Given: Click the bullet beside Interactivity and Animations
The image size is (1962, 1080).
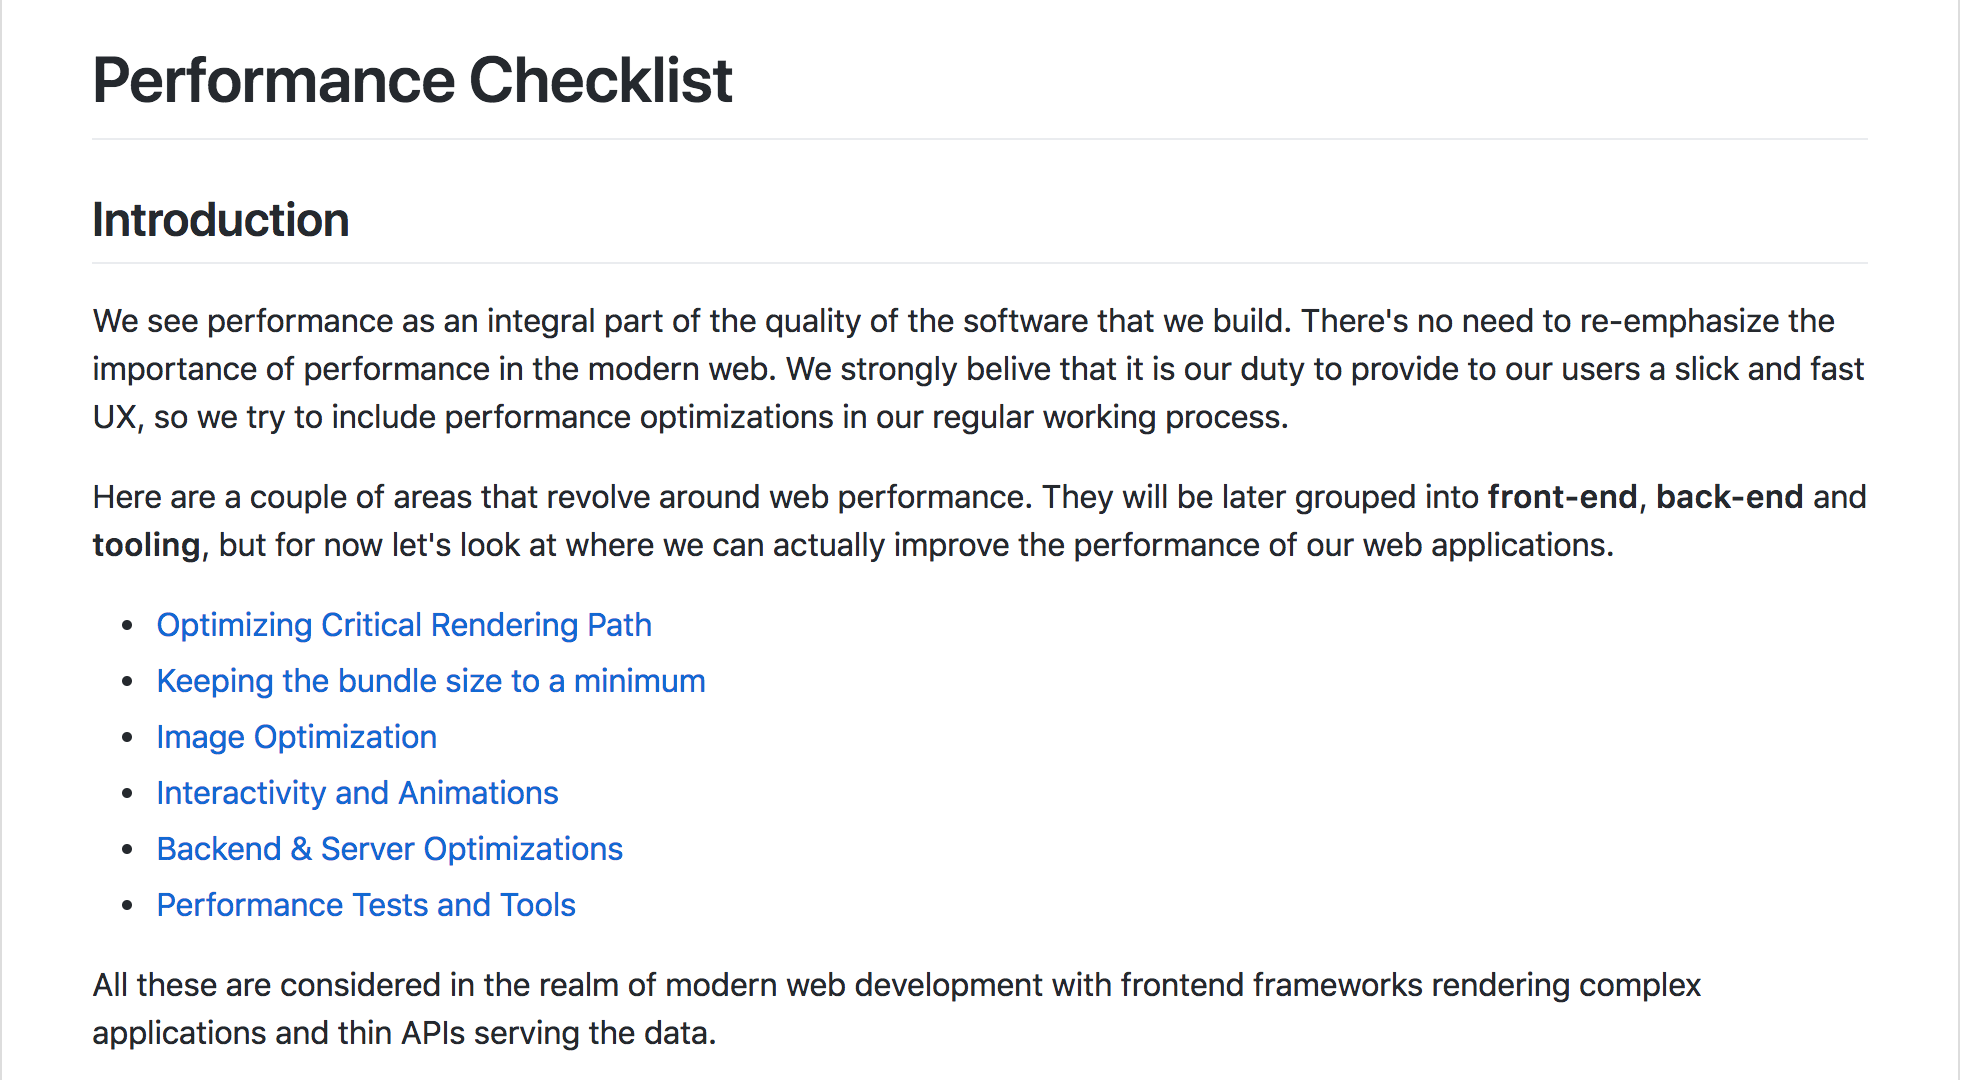Looking at the screenshot, I should coord(127,794).
